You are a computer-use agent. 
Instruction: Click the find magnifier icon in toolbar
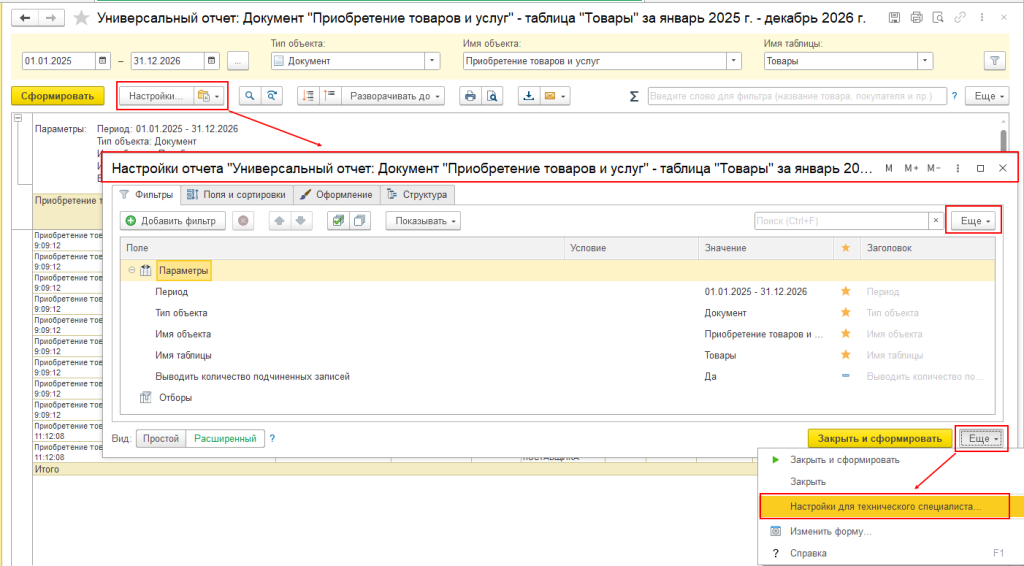(x=248, y=96)
